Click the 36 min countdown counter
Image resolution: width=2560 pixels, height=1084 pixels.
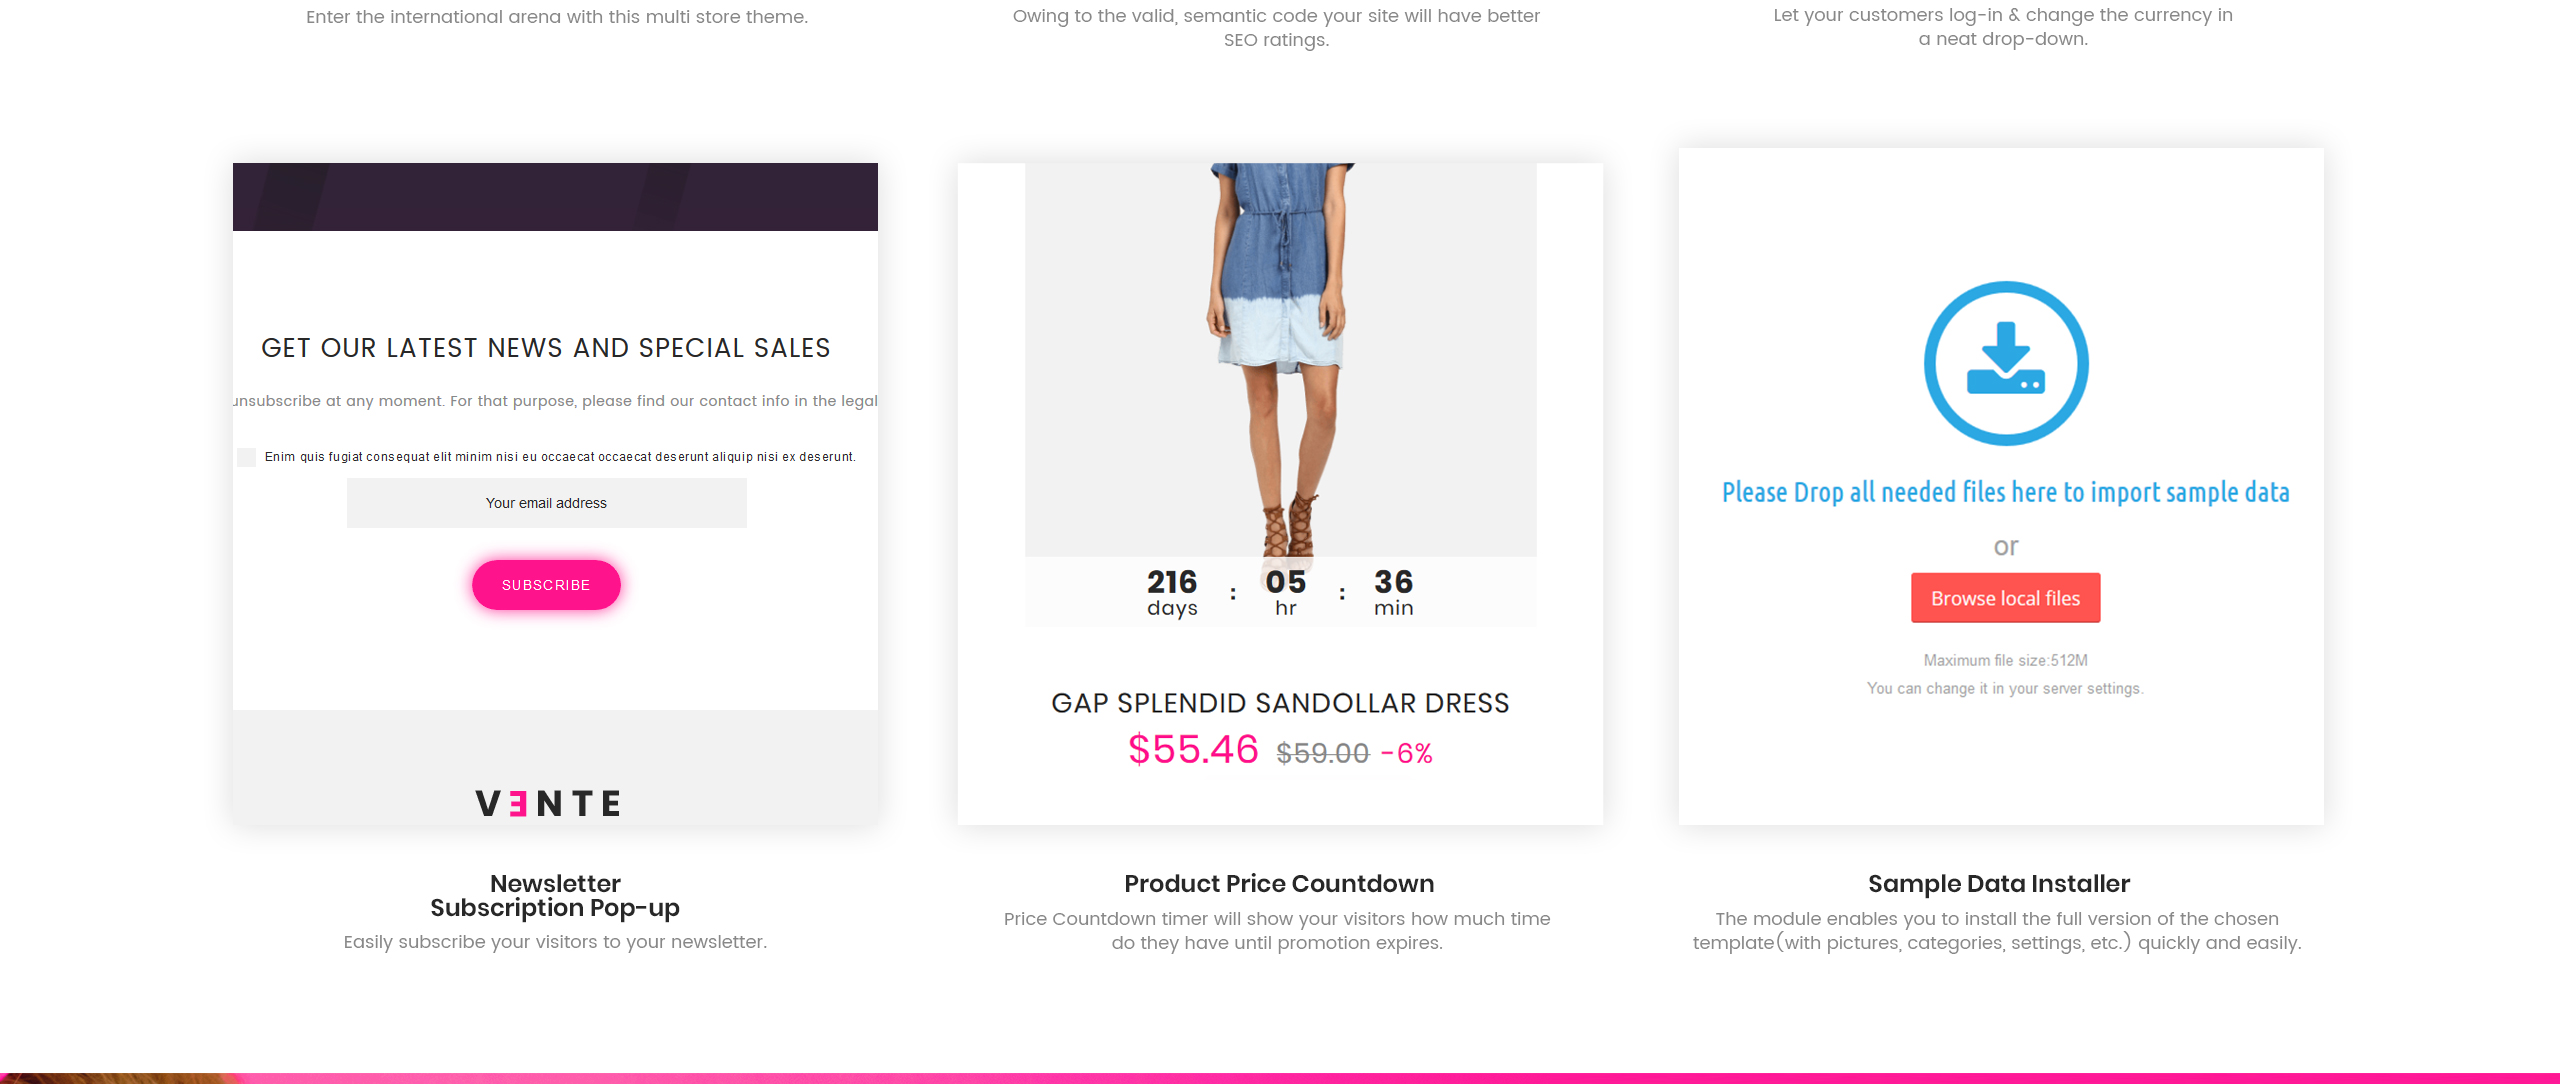[1394, 593]
